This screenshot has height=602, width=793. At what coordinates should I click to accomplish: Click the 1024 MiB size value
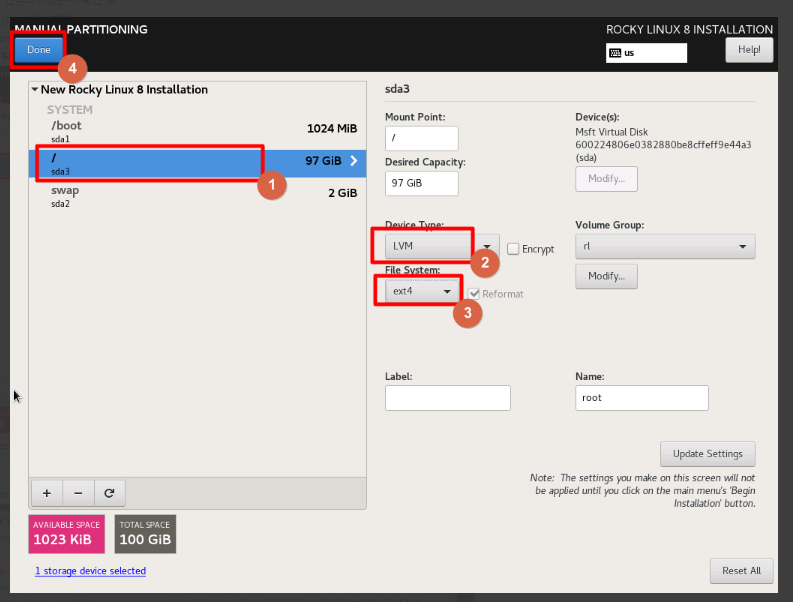click(332, 128)
